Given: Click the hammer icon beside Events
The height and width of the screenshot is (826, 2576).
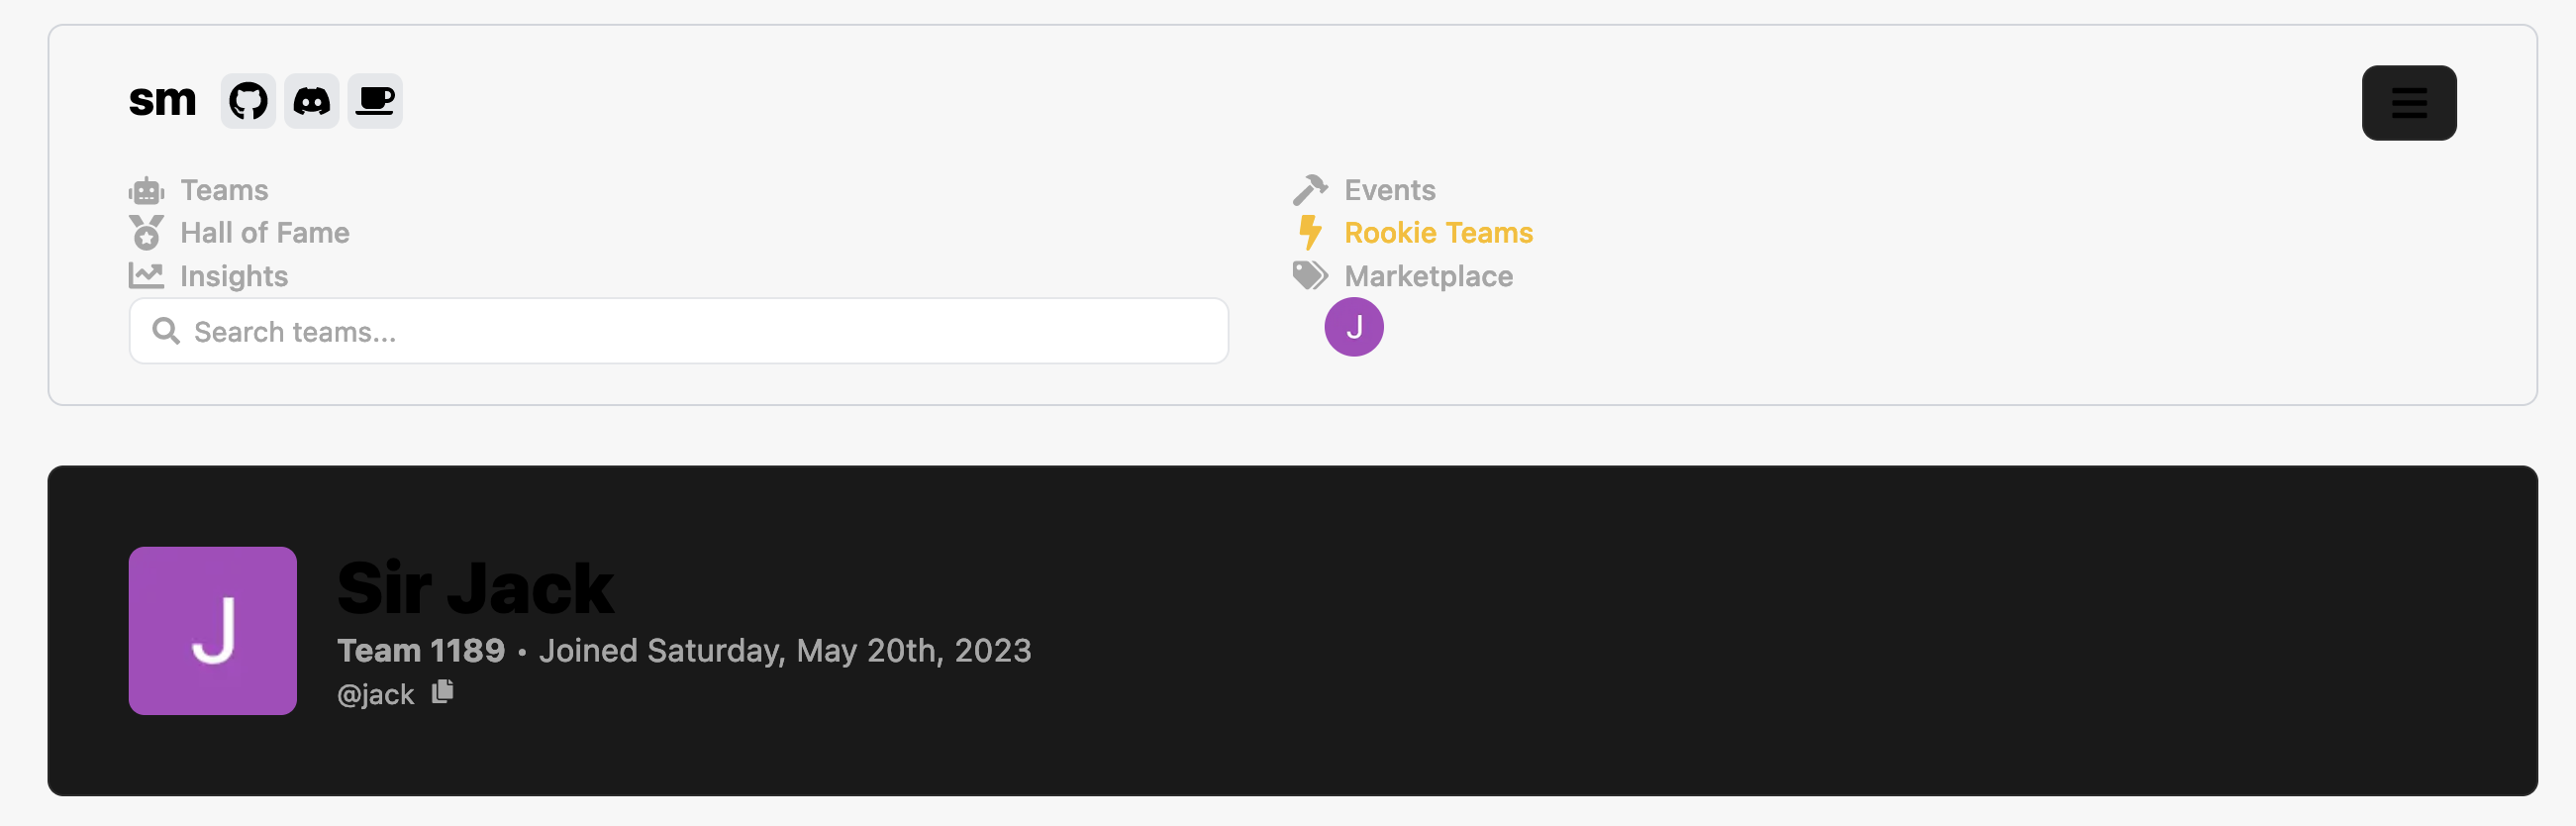Looking at the screenshot, I should tap(1310, 190).
